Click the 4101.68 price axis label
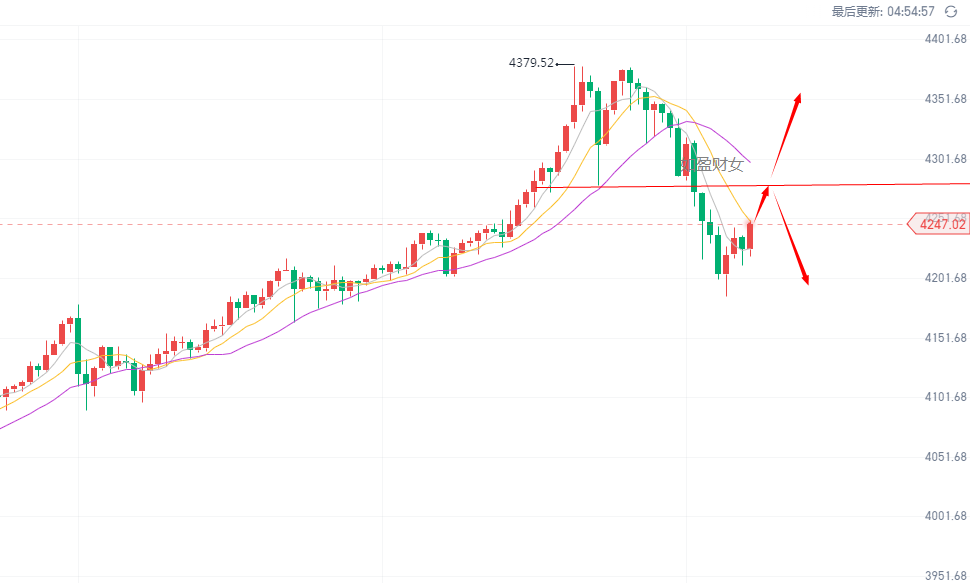The image size is (970, 583). coord(945,397)
